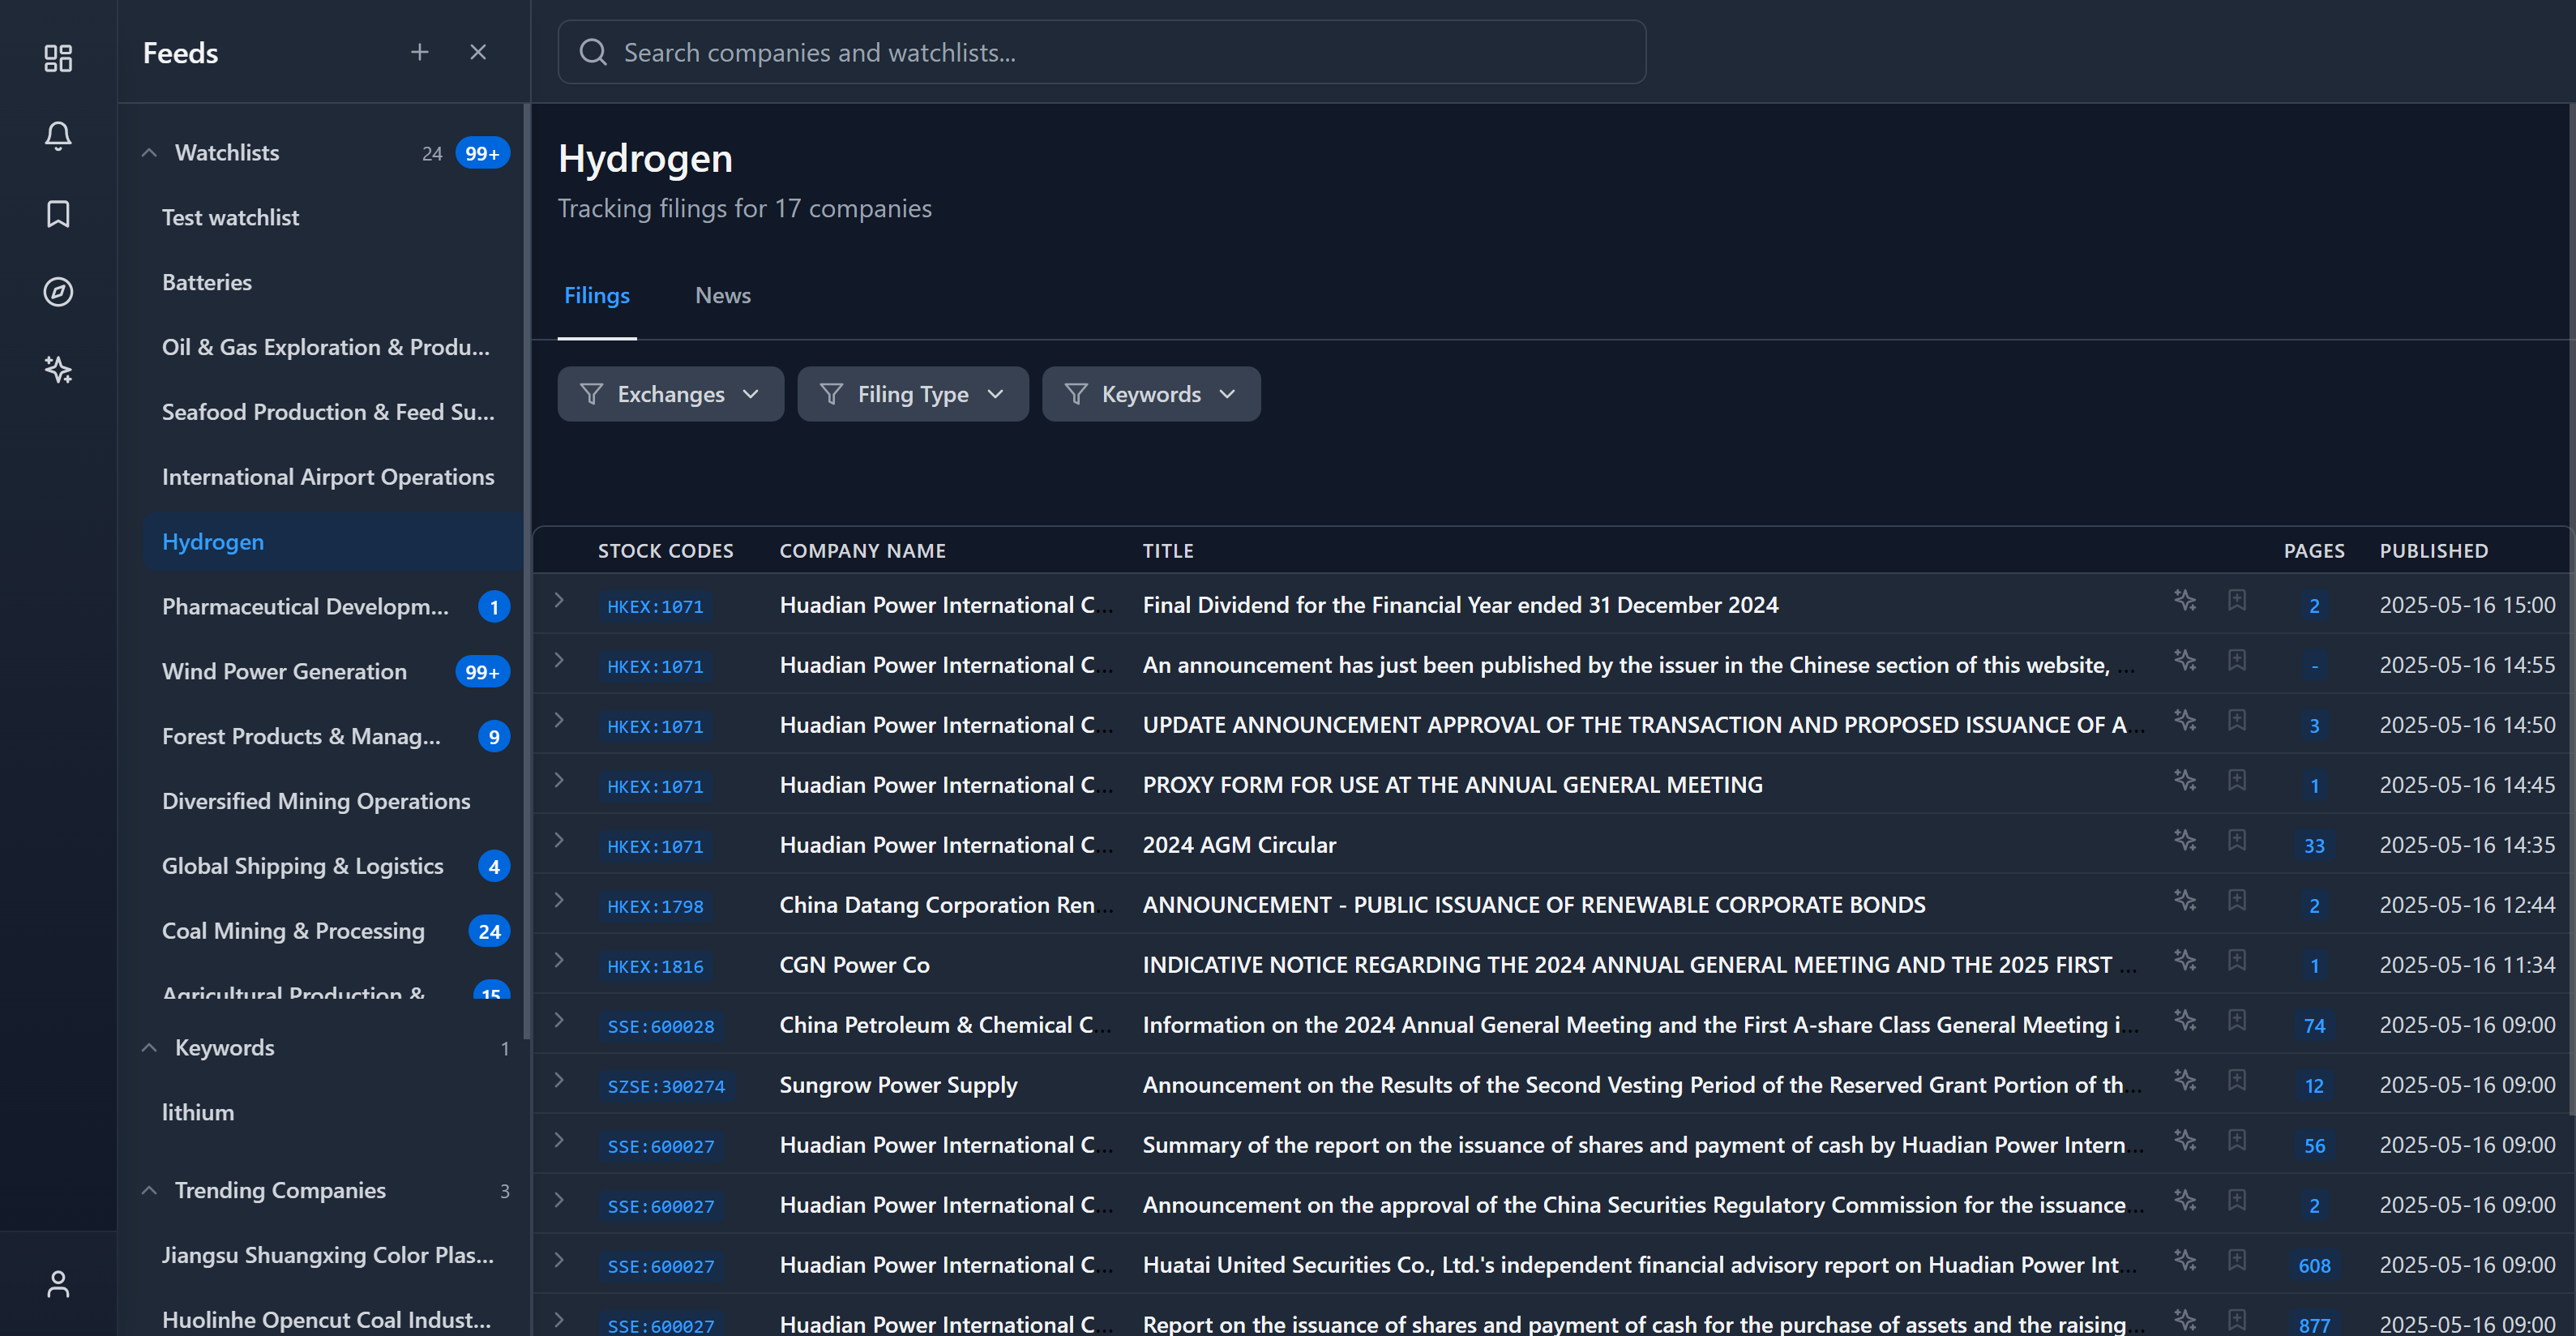Click the AI summary sparkle on Final Dividend row
Screen dimensions: 2576x1336
[x=2185, y=601]
